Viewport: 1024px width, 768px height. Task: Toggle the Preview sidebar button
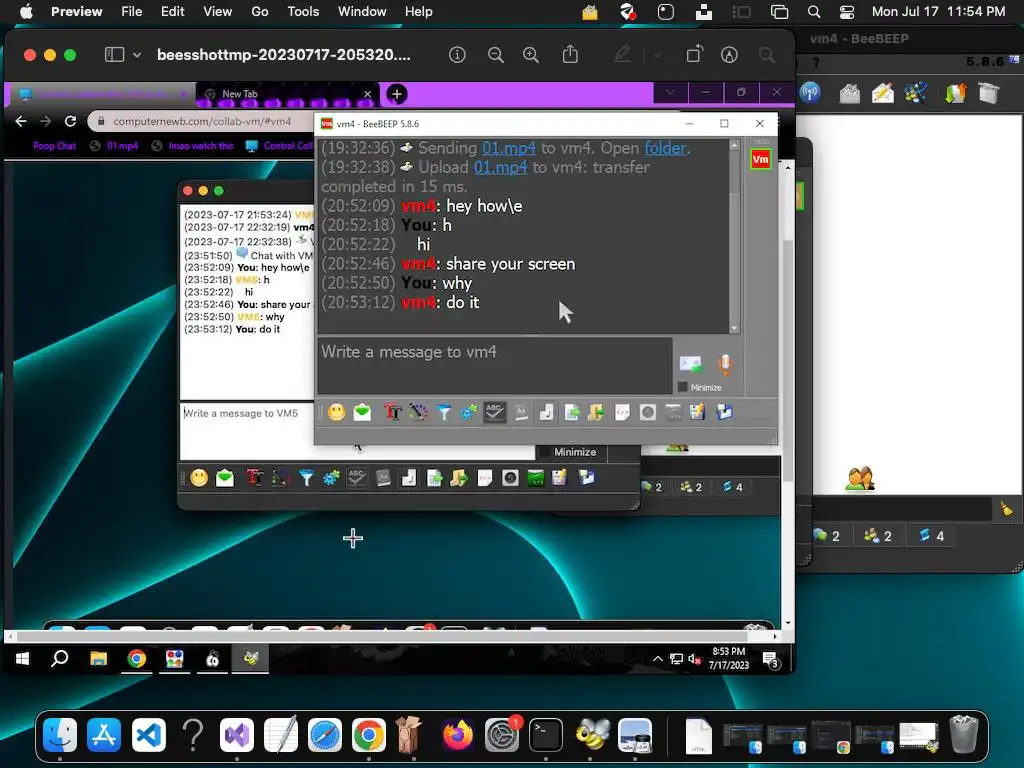point(114,55)
